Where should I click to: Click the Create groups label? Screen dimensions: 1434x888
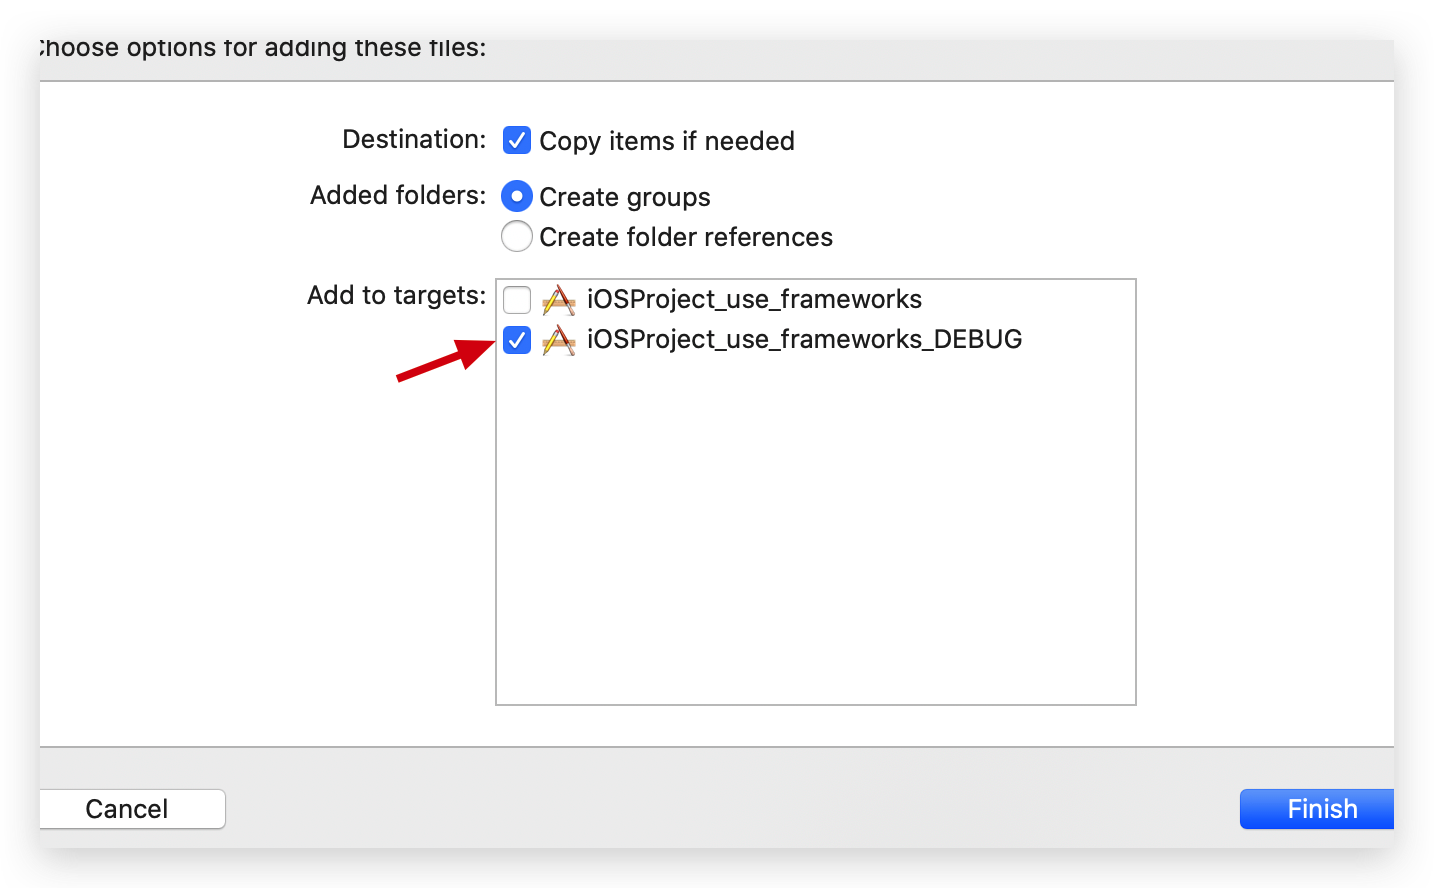click(625, 197)
